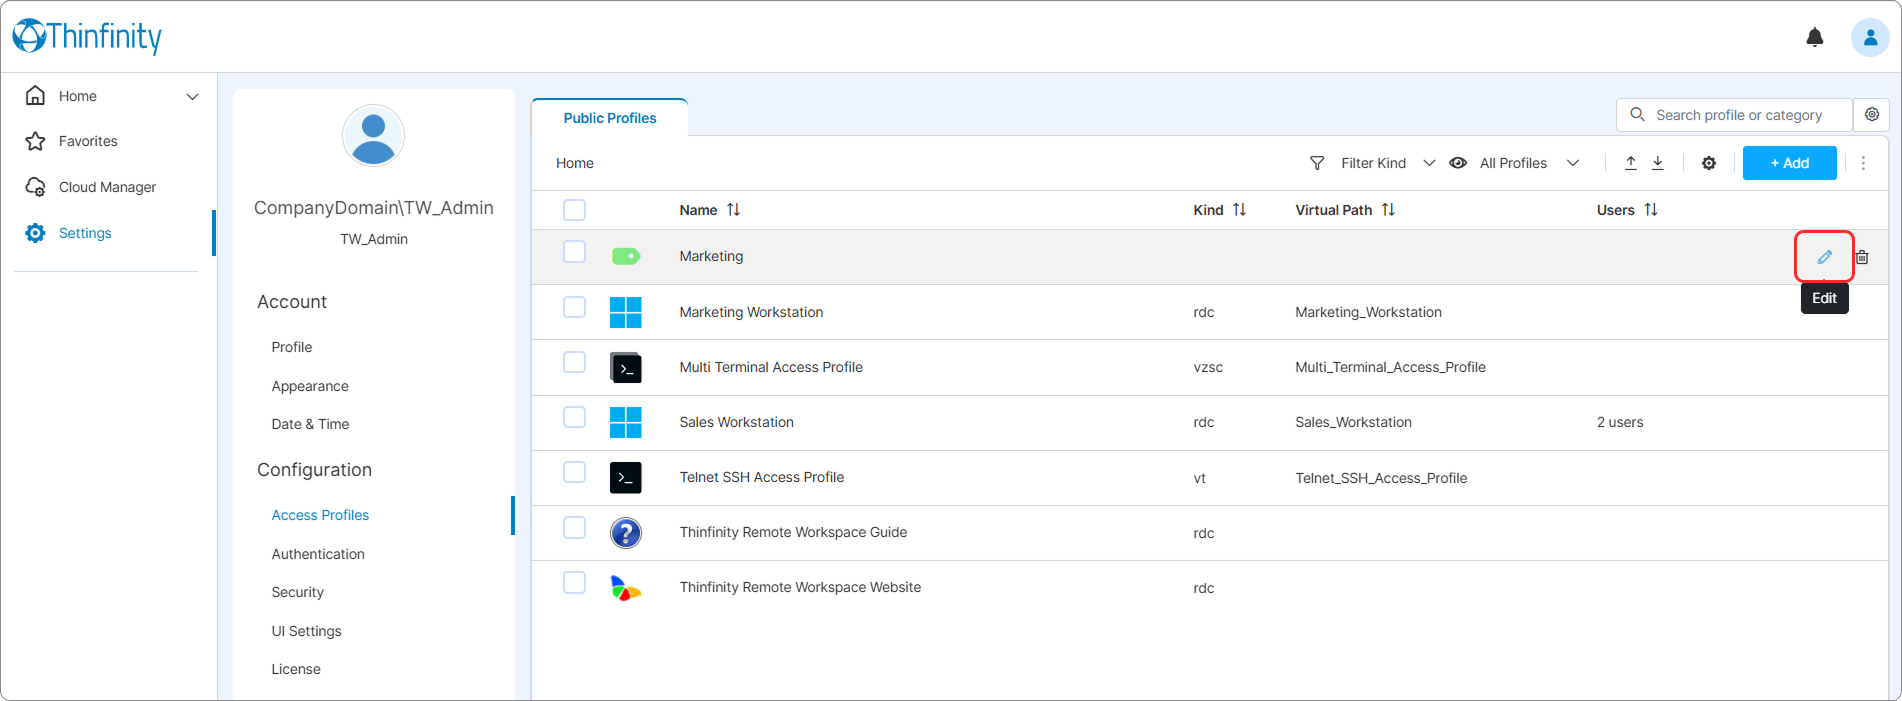
Task: Open the Filter Kind dropdown
Action: point(1386,163)
